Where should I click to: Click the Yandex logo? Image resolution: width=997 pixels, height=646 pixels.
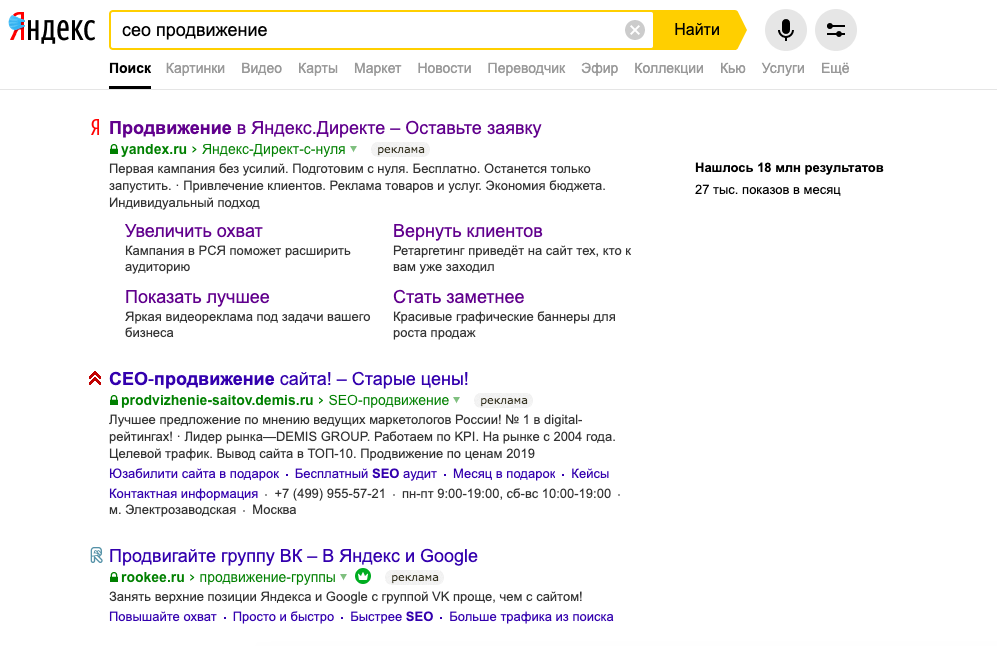[x=52, y=29]
